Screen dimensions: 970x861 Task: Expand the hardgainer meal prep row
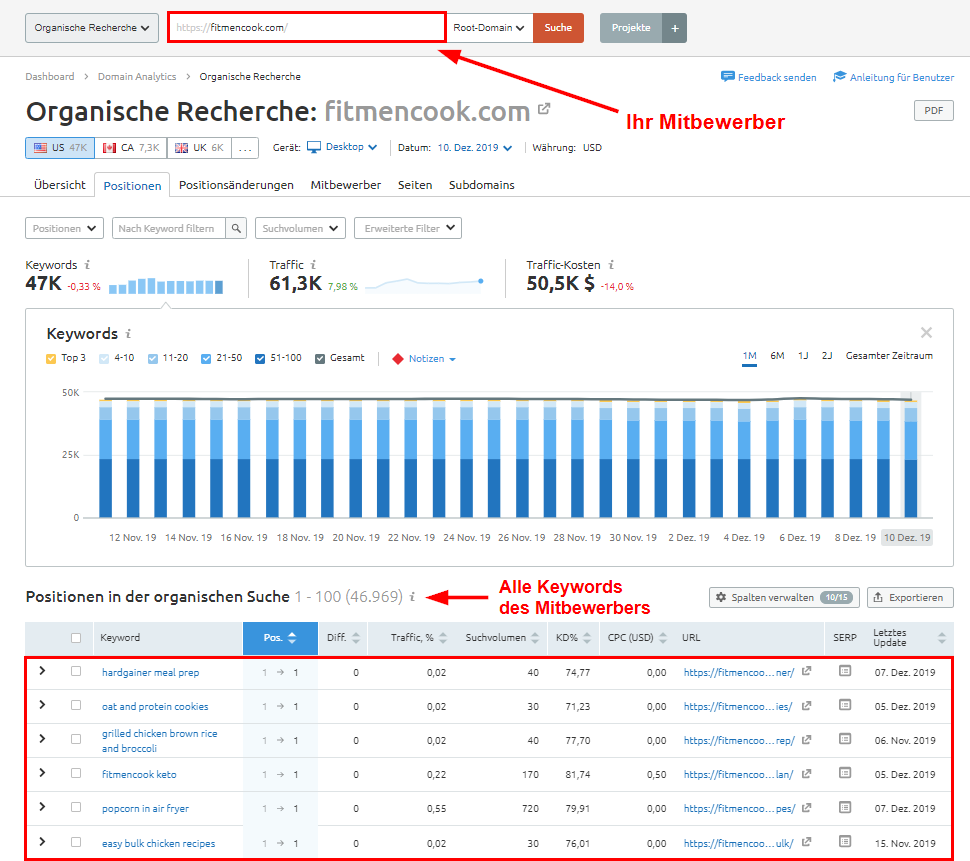tap(42, 670)
